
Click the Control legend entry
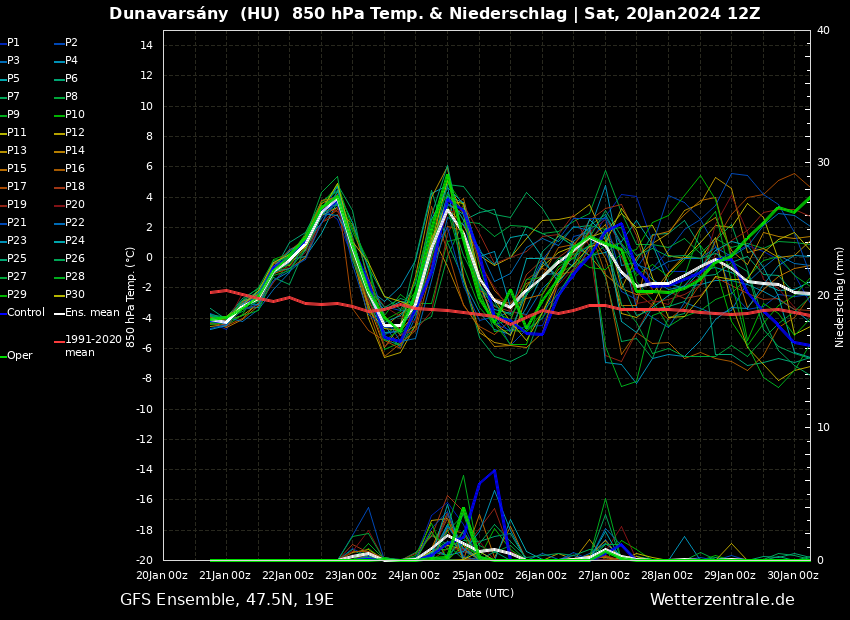[25, 313]
